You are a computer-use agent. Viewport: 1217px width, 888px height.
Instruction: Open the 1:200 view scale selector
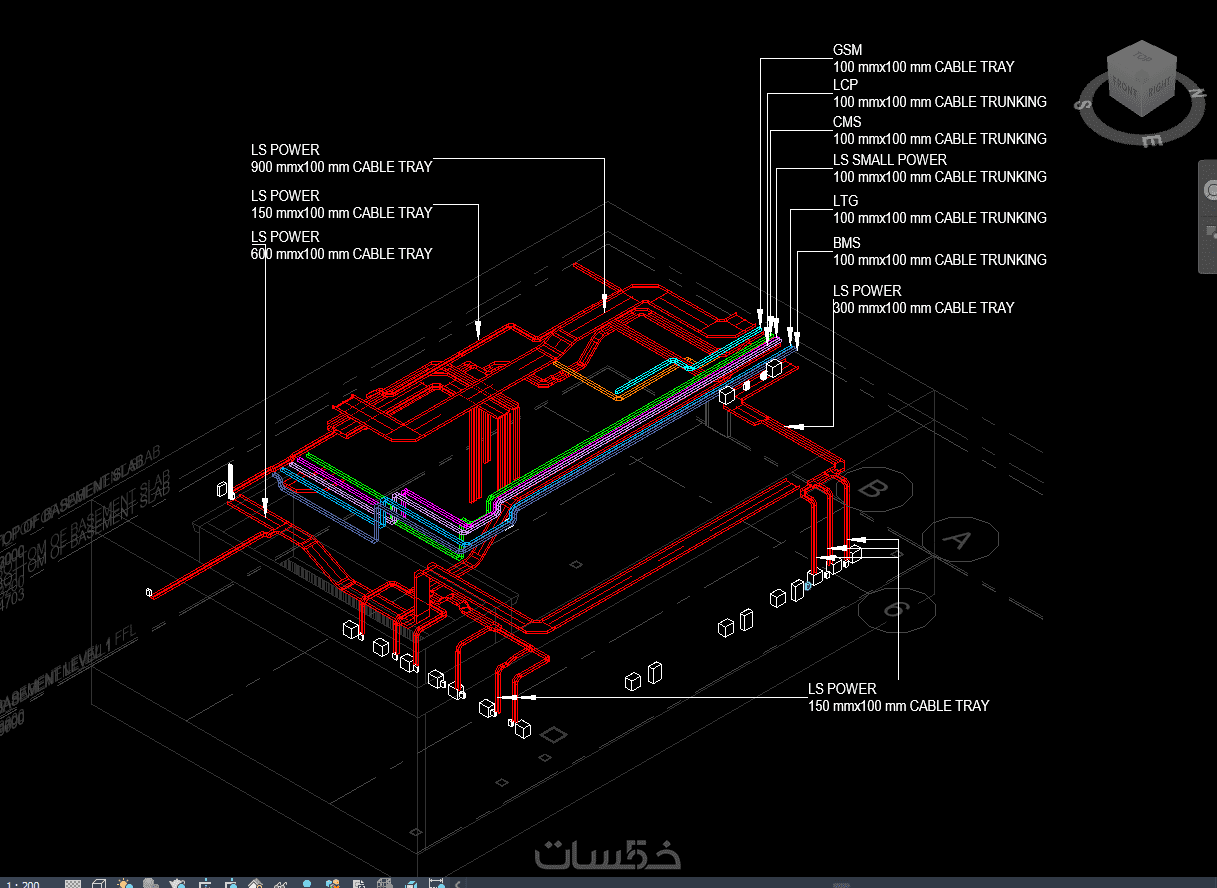point(23,884)
